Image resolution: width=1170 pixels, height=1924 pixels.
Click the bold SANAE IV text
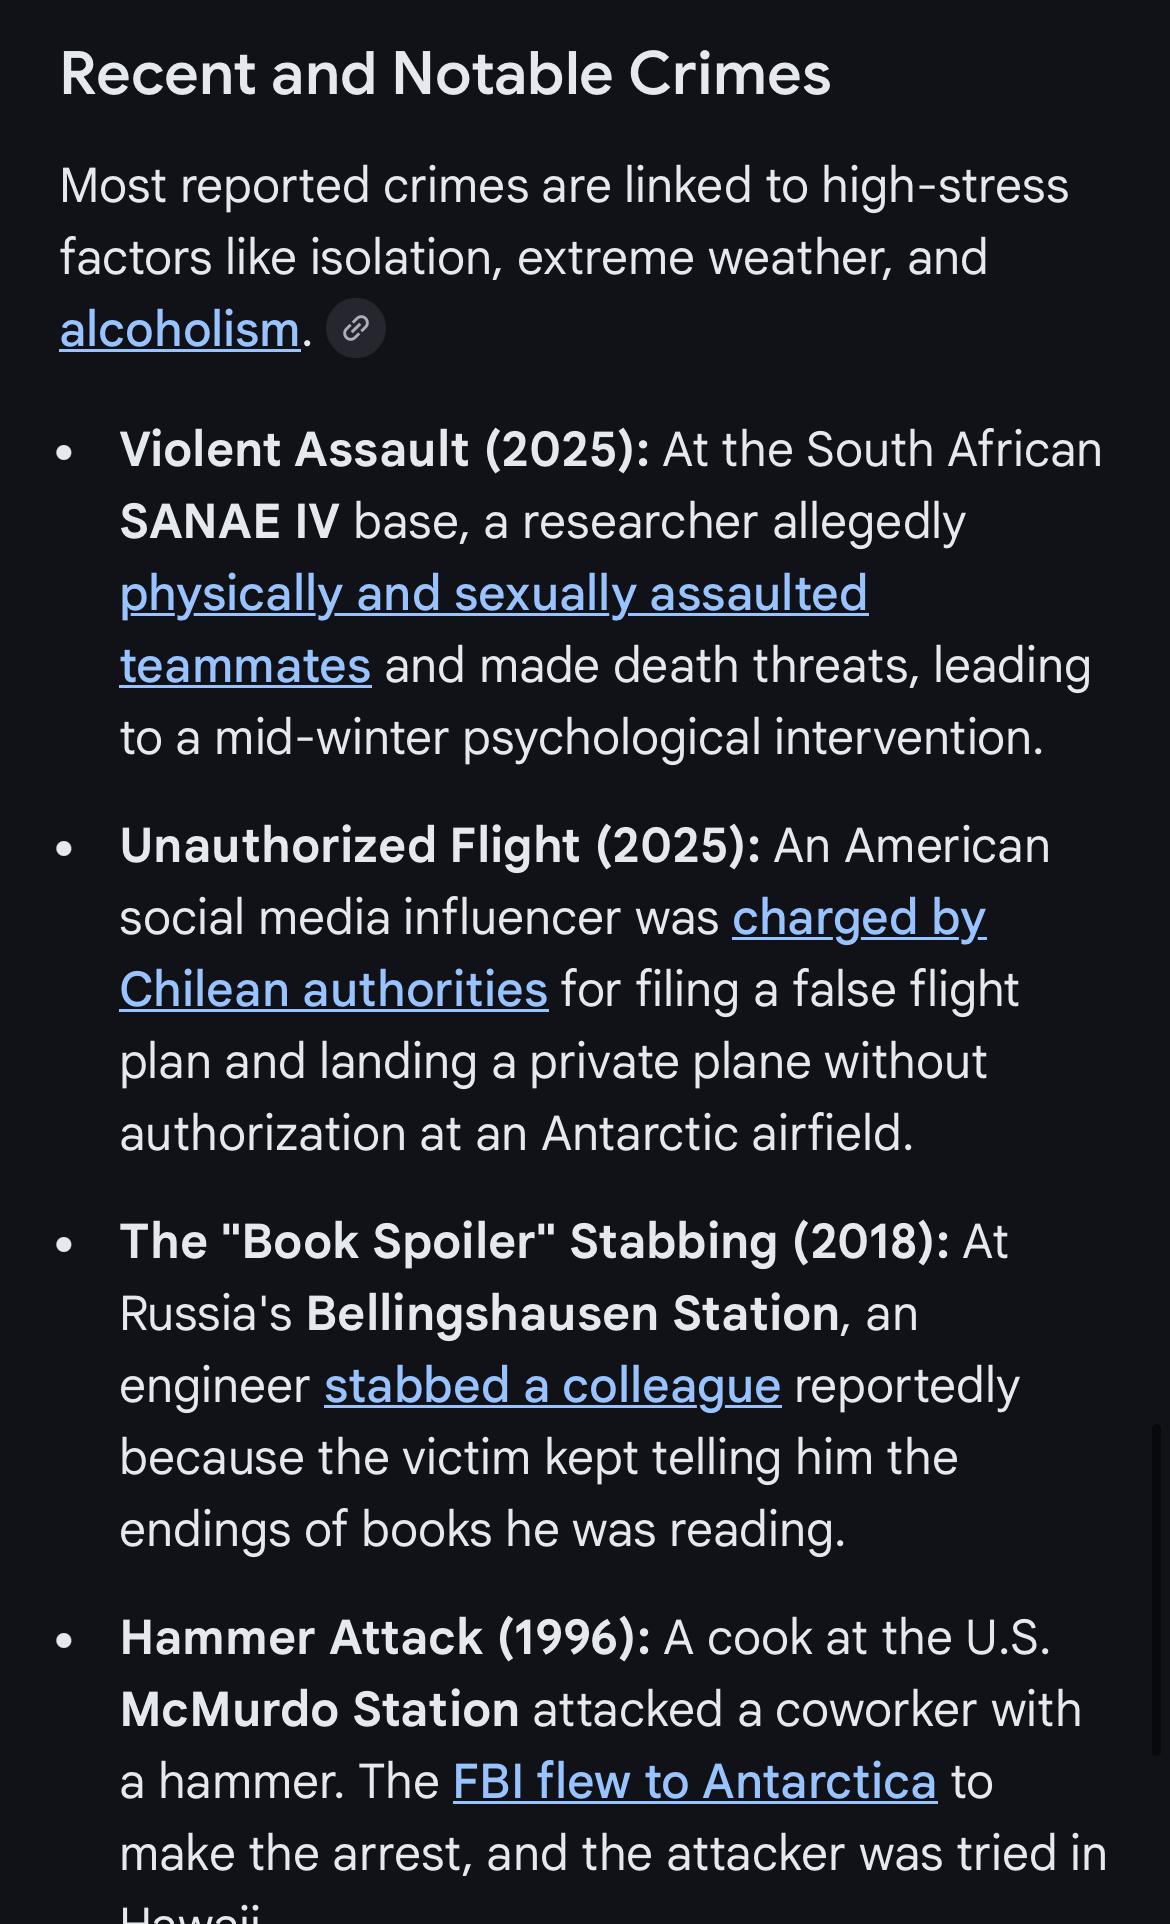coord(229,522)
